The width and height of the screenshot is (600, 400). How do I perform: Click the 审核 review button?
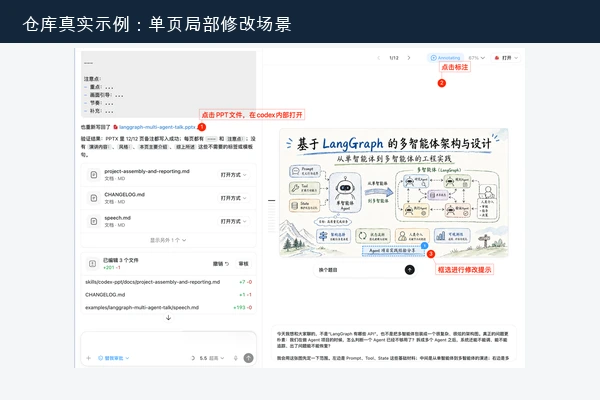pos(243,263)
